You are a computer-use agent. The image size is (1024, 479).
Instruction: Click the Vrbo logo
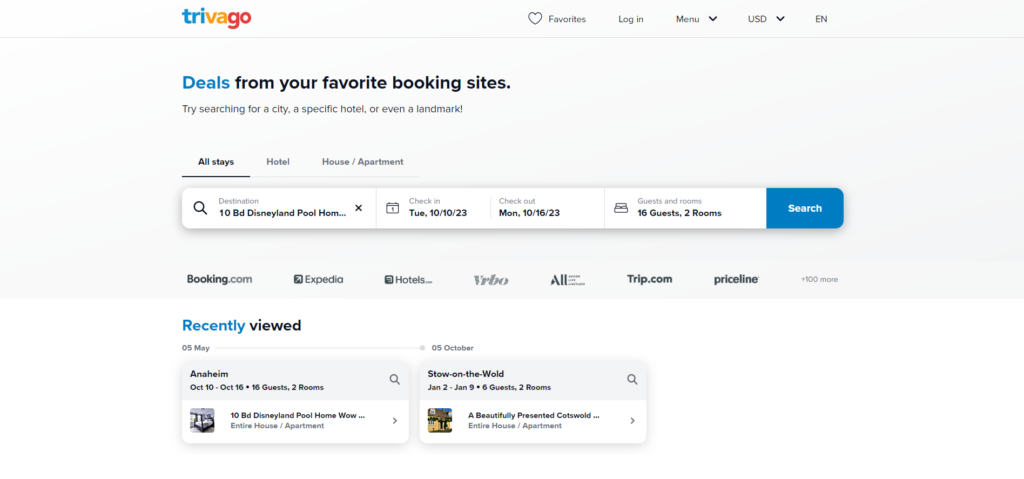[491, 280]
